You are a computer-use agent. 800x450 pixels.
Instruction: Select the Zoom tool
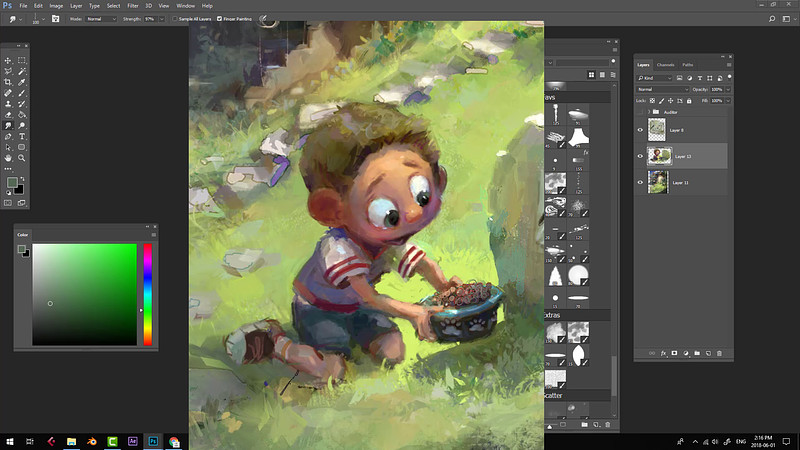[x=21, y=158]
